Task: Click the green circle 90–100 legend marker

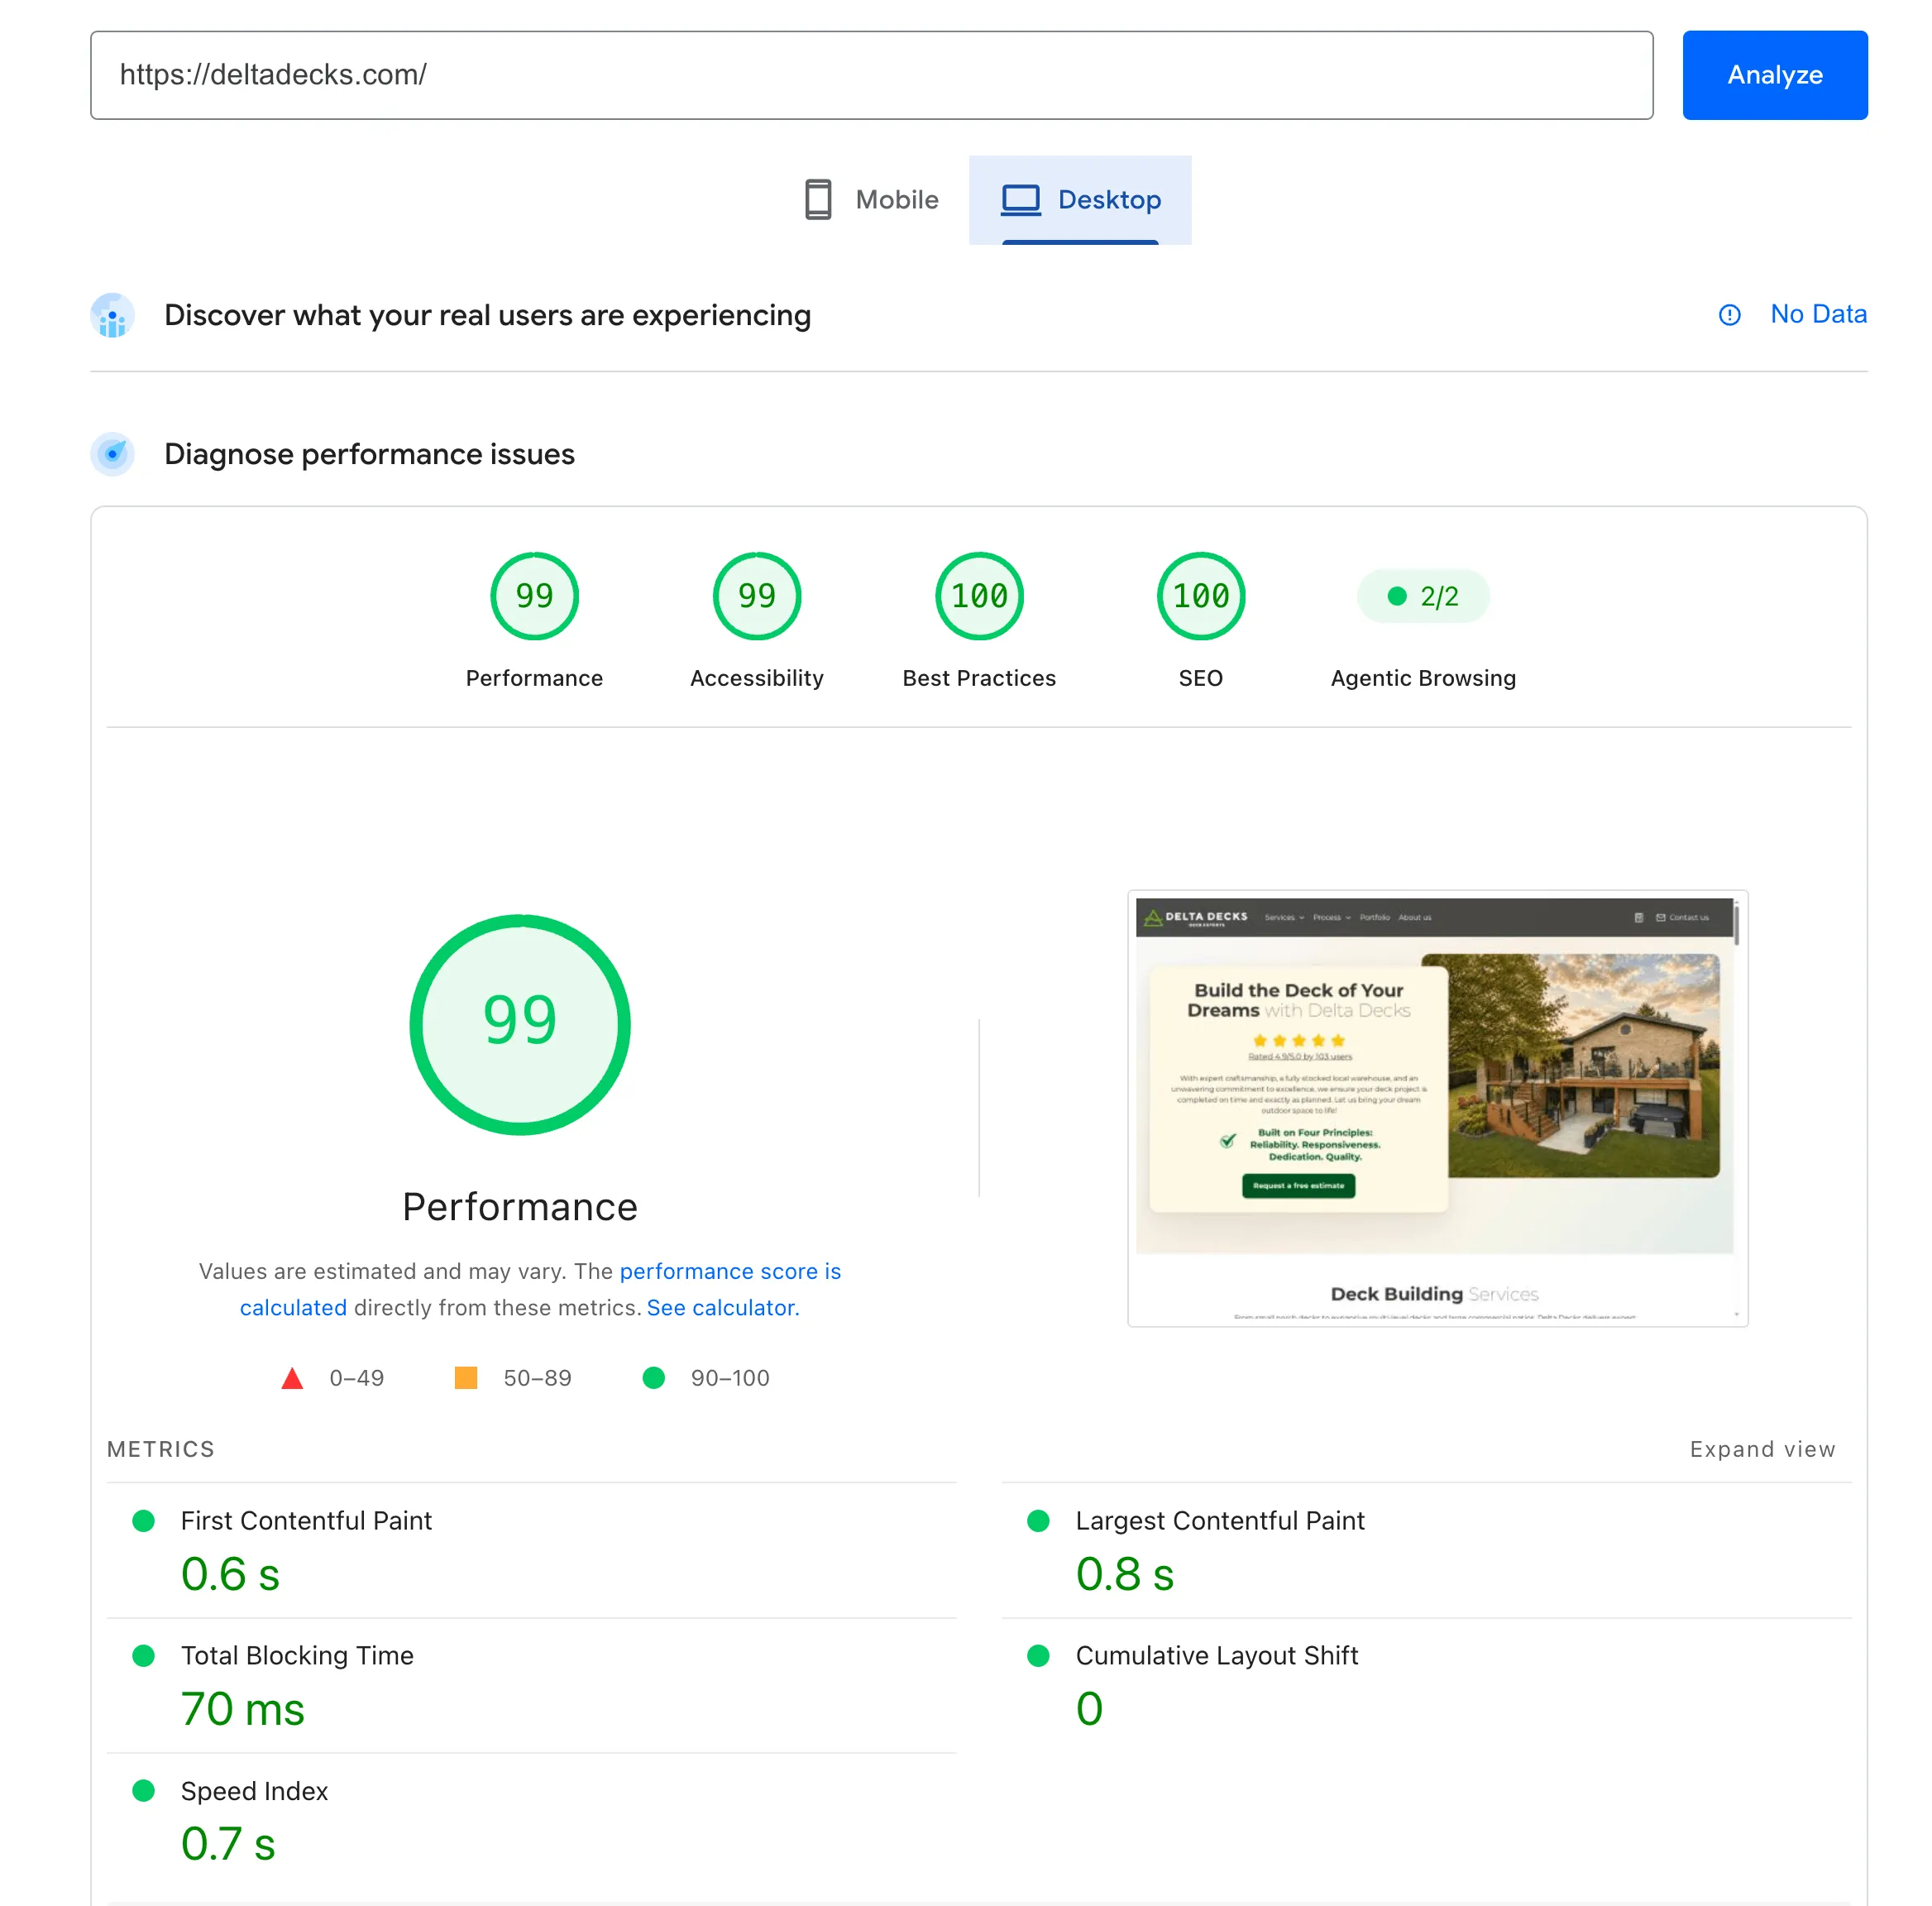Action: (x=654, y=1378)
